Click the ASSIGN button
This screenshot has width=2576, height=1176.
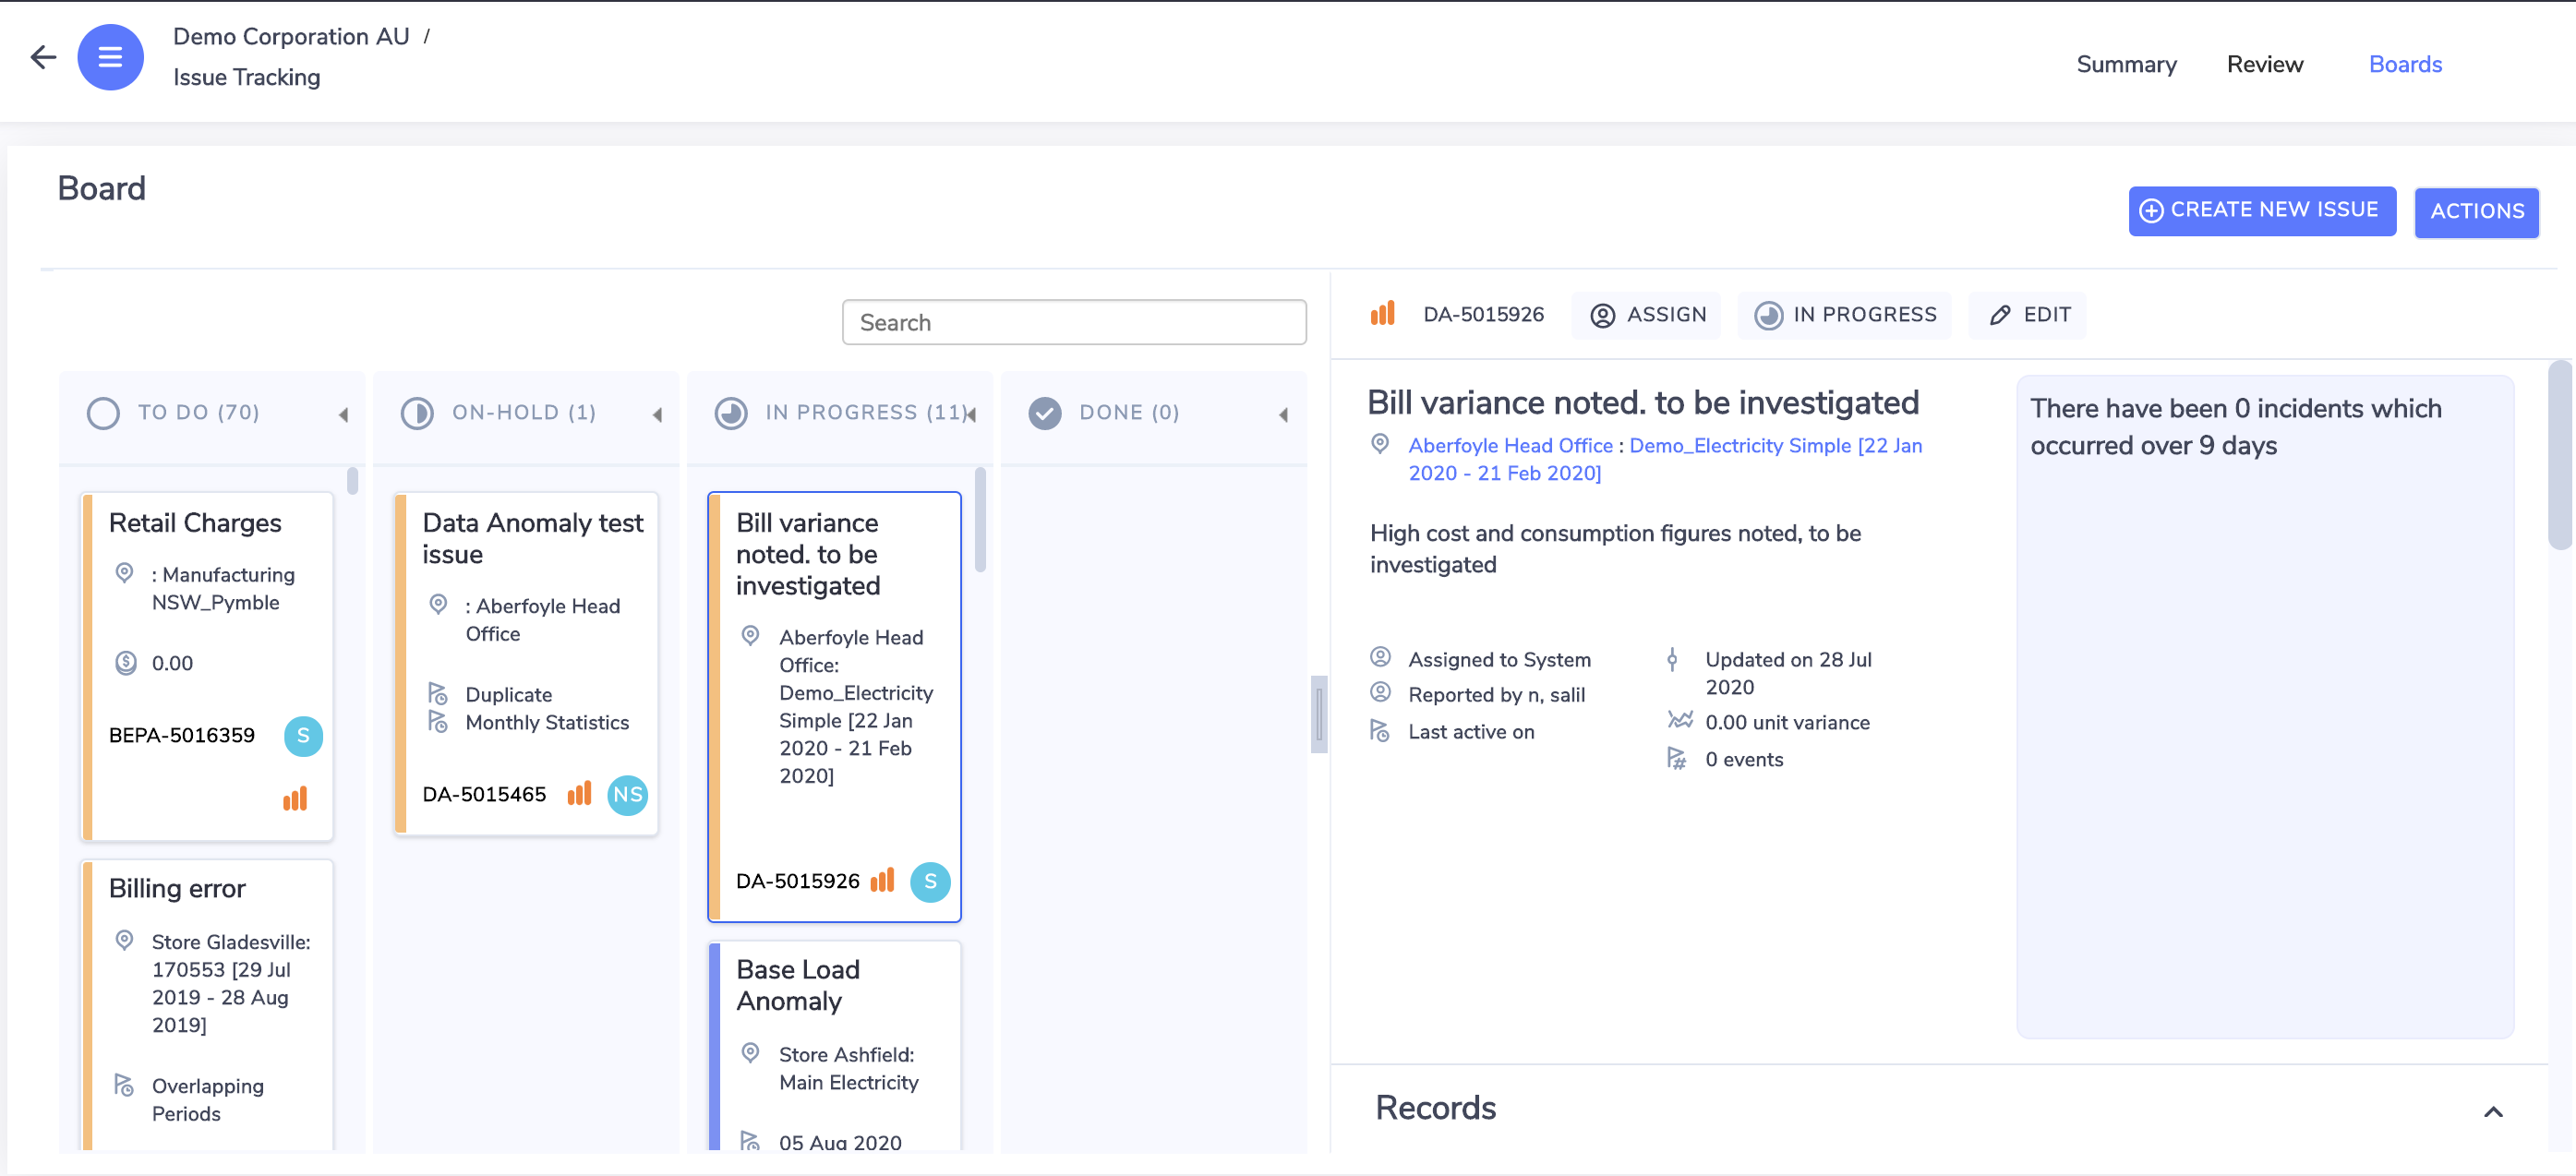pos(1647,315)
